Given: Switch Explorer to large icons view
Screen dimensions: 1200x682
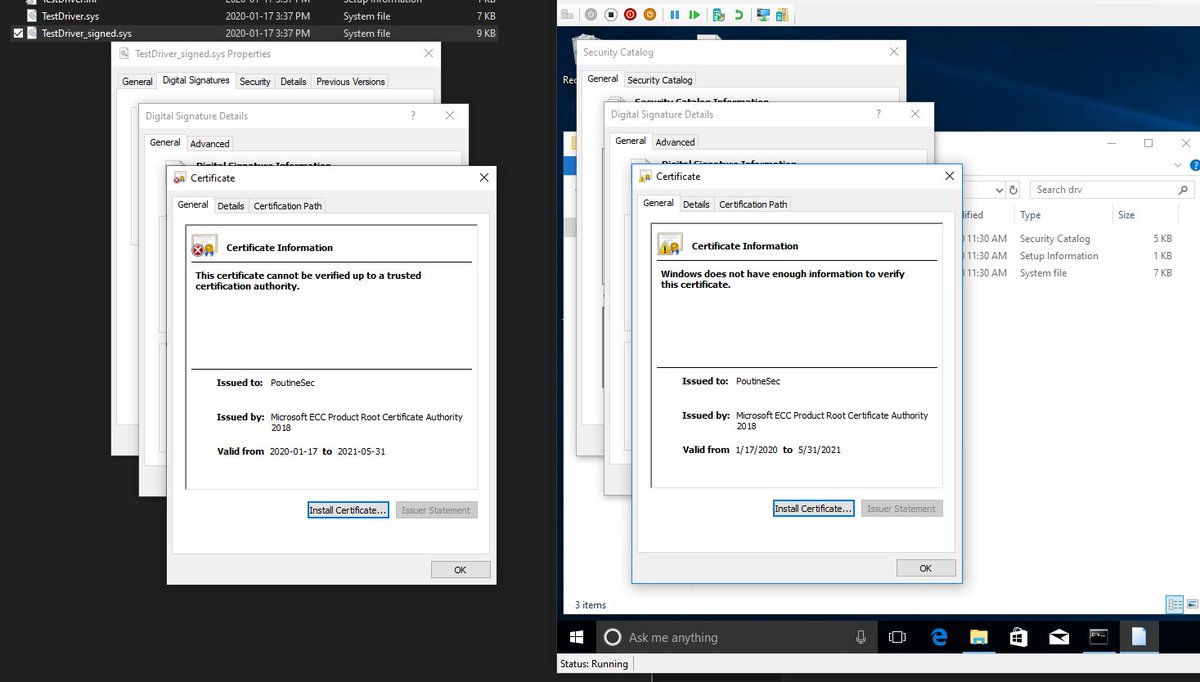Looking at the screenshot, I should (x=1191, y=605).
